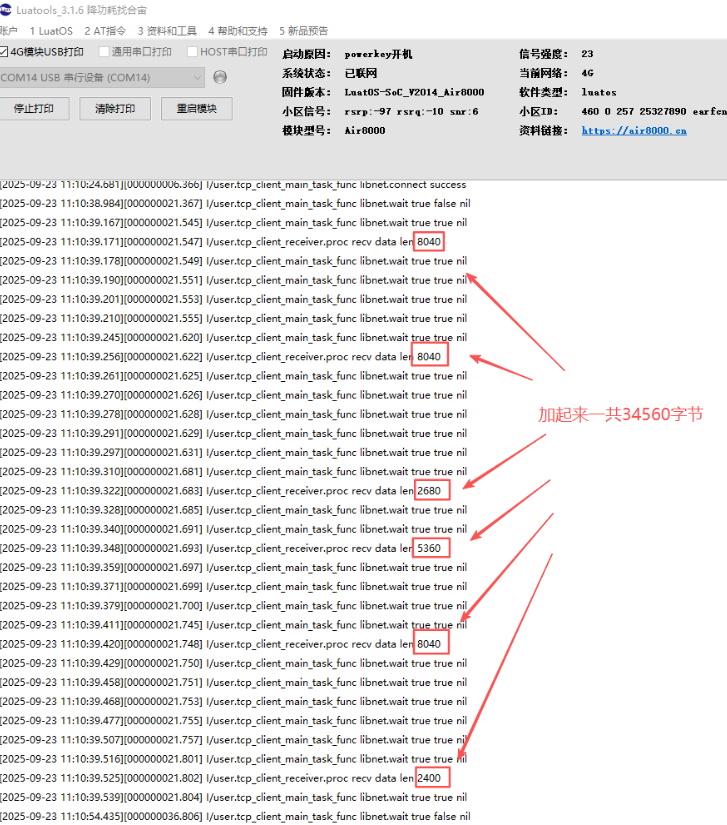The image size is (727, 825).
Task: Open the 2 AT指令 menu
Action: (x=105, y=31)
